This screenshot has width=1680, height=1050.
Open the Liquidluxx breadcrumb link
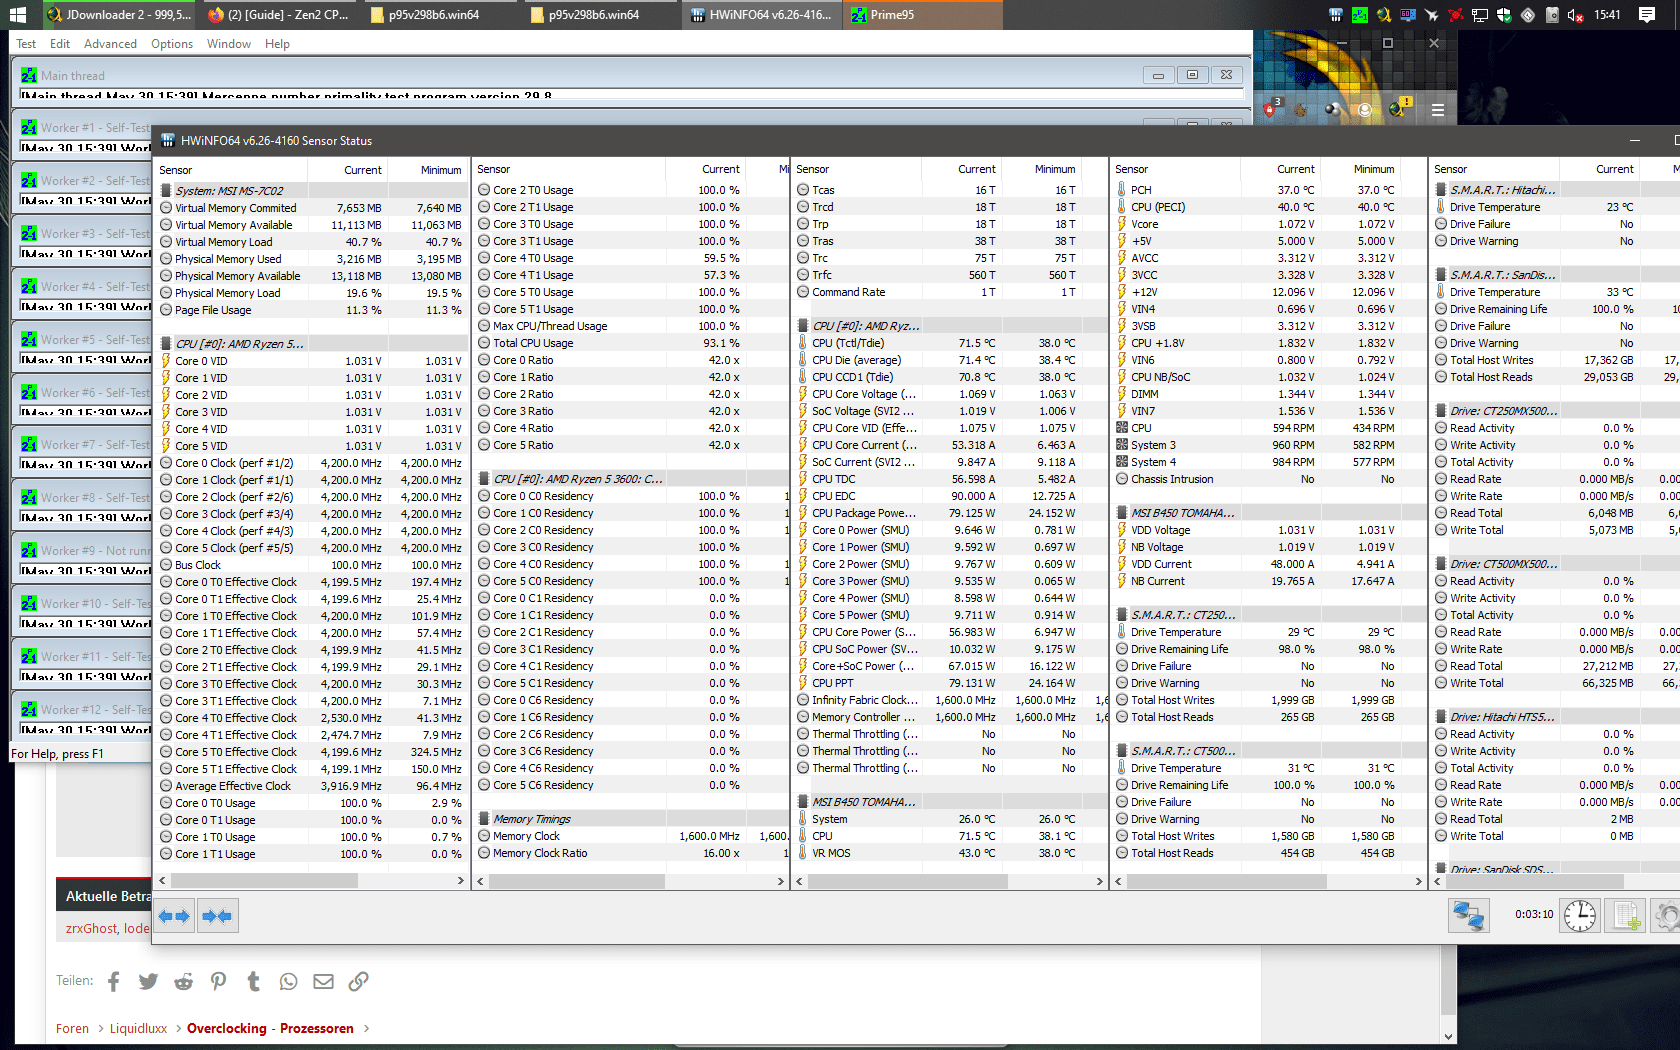pos(138,1028)
